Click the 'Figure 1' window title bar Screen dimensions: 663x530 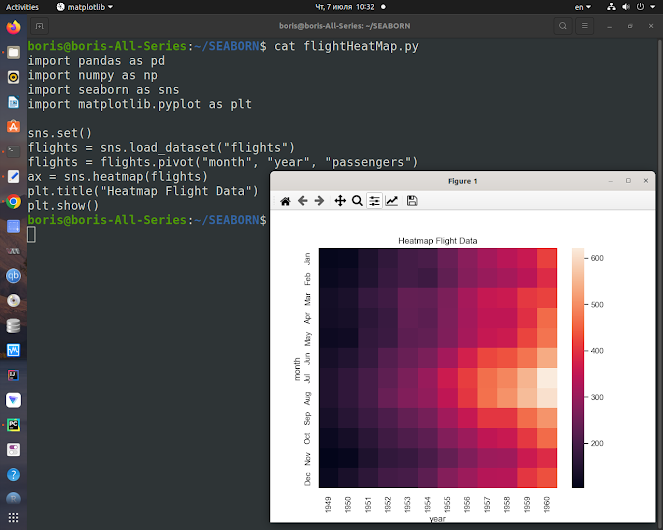click(x=463, y=181)
